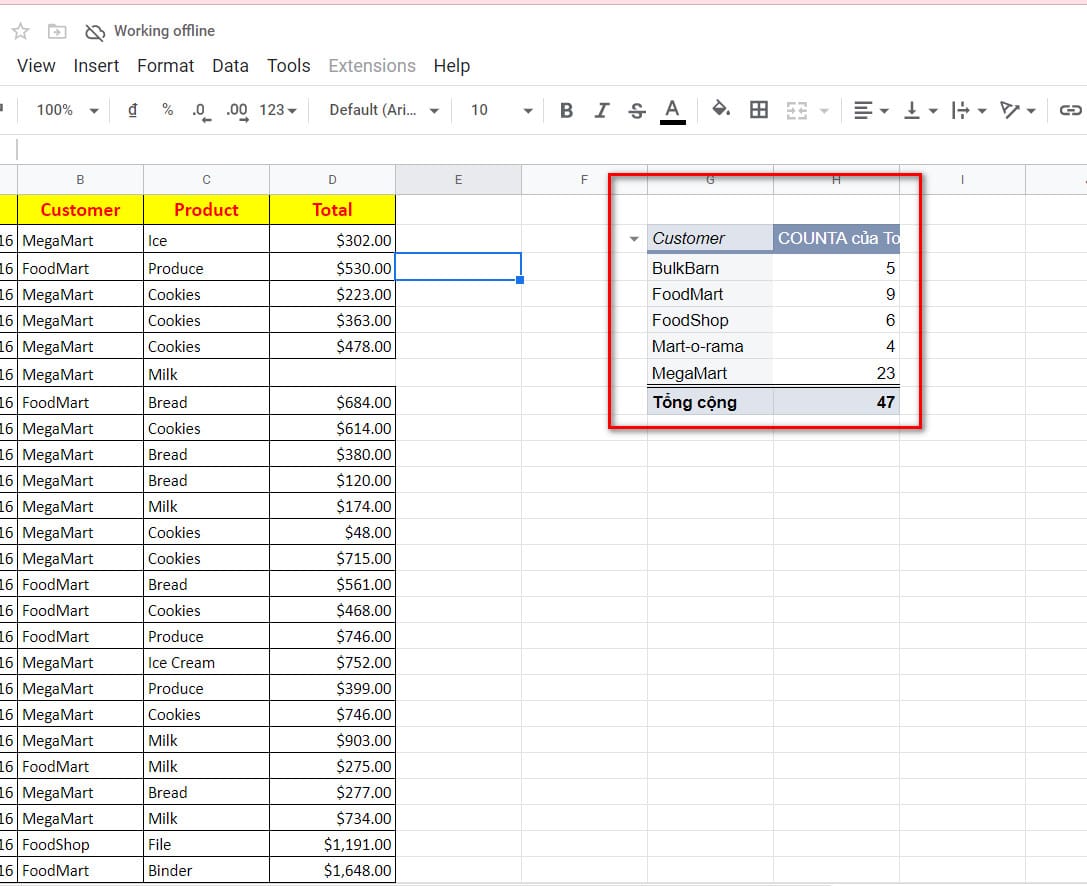Screen dimensions: 1087x886
Task: Click the Tổng cộng total row label
Action: click(x=695, y=402)
